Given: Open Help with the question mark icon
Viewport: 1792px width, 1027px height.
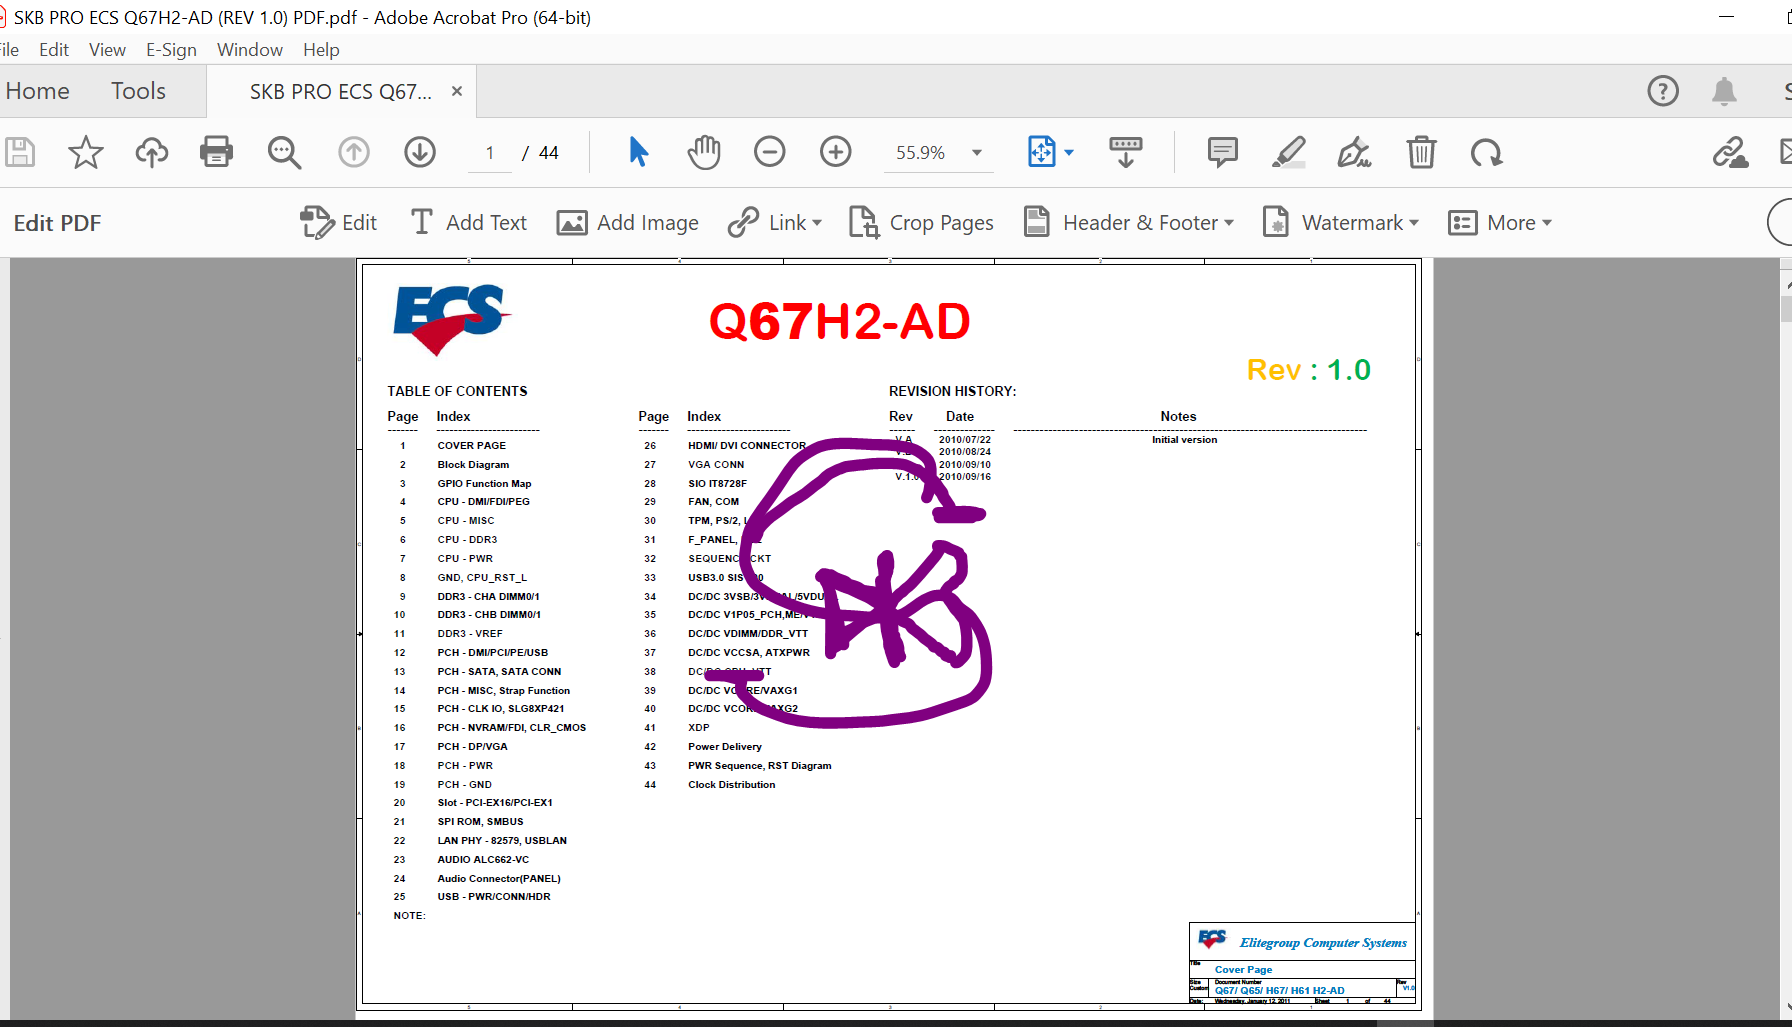Looking at the screenshot, I should click(1663, 91).
